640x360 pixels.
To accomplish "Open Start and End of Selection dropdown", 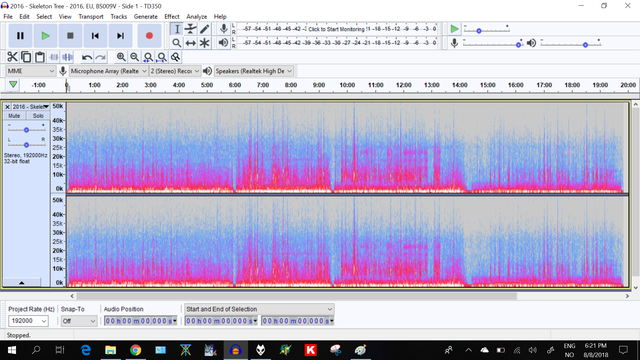I will point(259,309).
